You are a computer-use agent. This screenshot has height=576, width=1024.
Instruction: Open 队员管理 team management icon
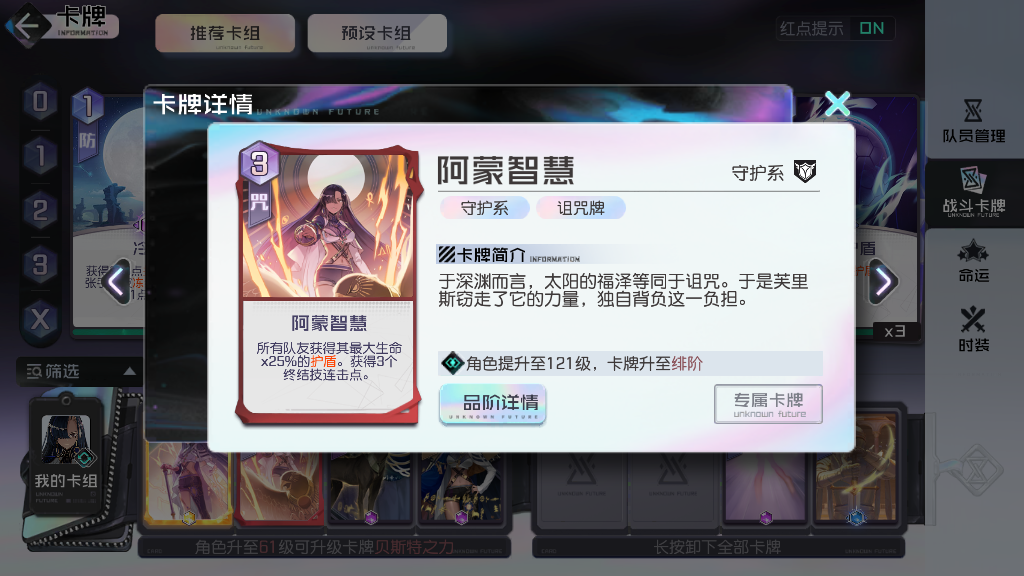tap(974, 121)
